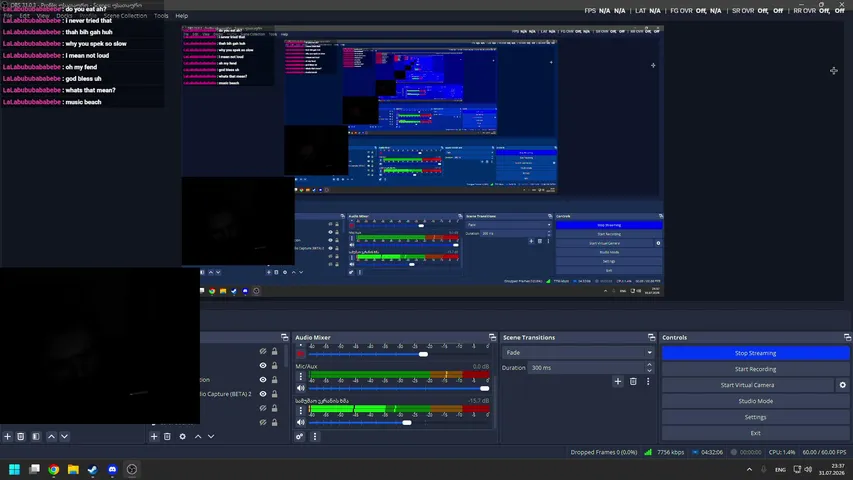Move source down in Sources toolbar
Screen dimensions: 853x480
[211, 436]
